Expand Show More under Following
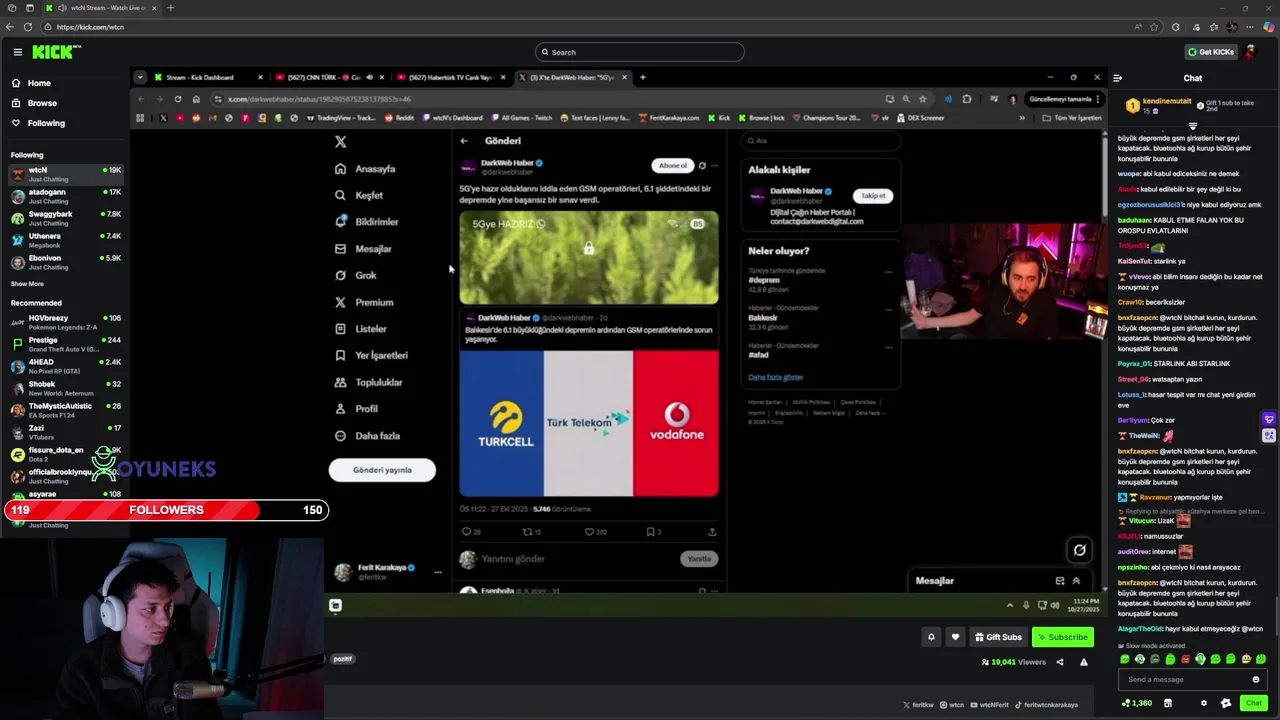 point(27,284)
